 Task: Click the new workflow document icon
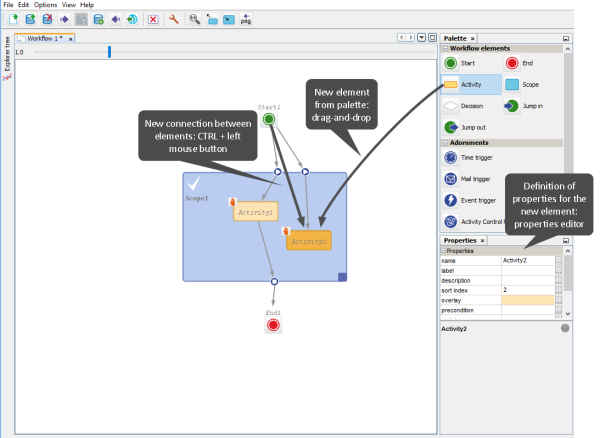click(11, 19)
